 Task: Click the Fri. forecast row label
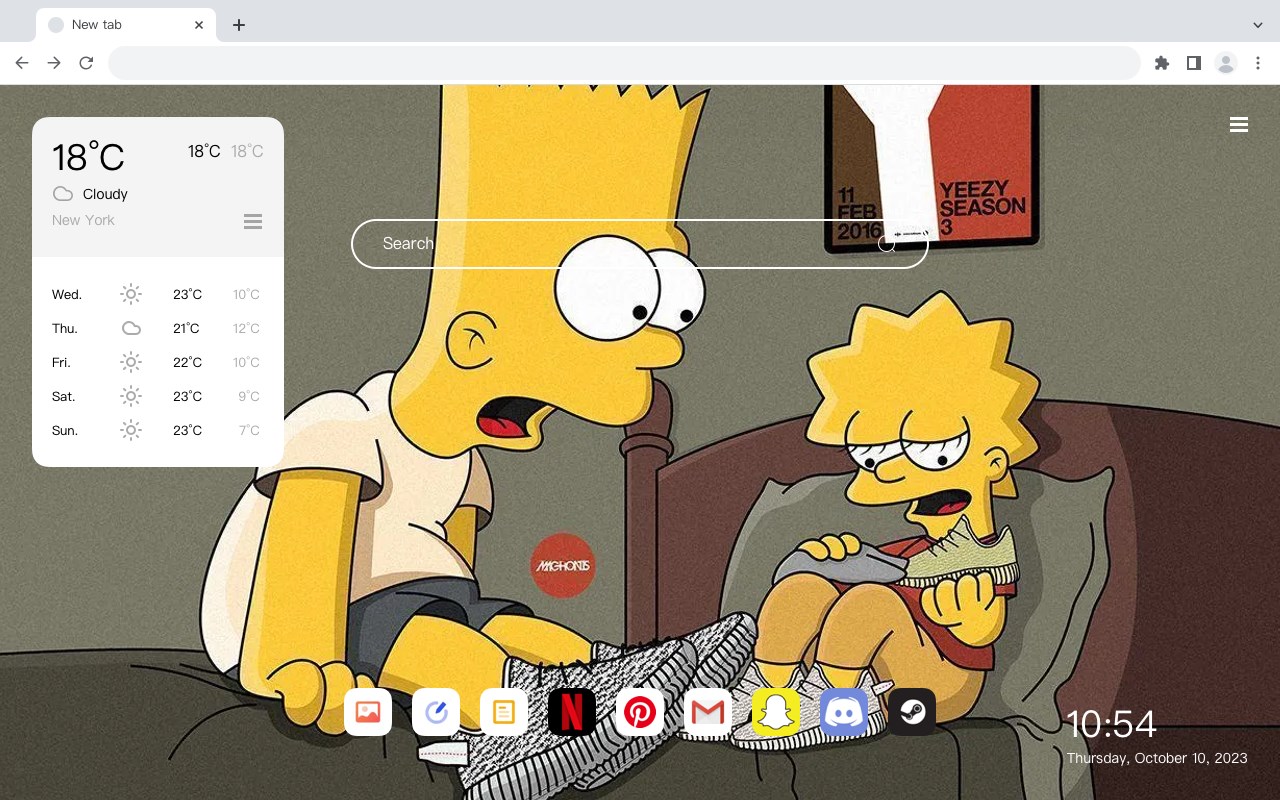point(61,362)
